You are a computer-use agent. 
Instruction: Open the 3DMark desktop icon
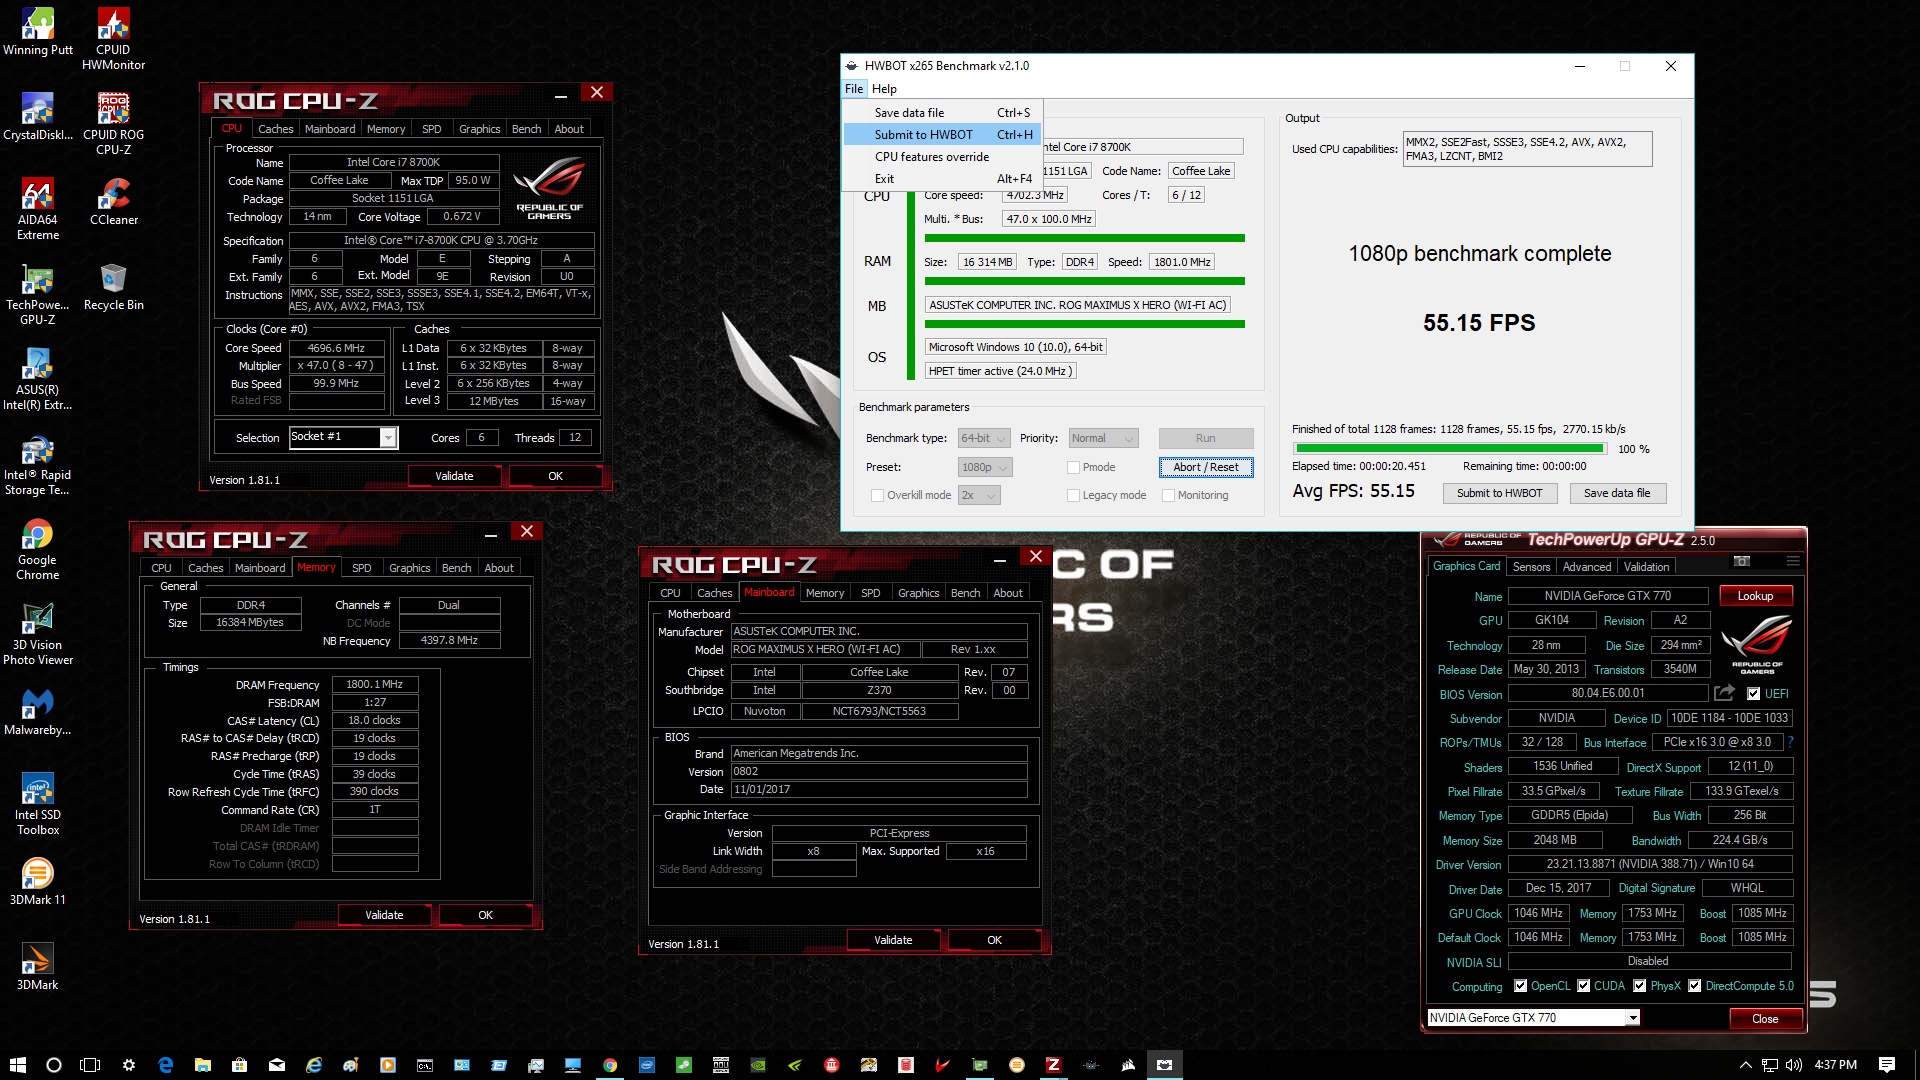coord(37,966)
